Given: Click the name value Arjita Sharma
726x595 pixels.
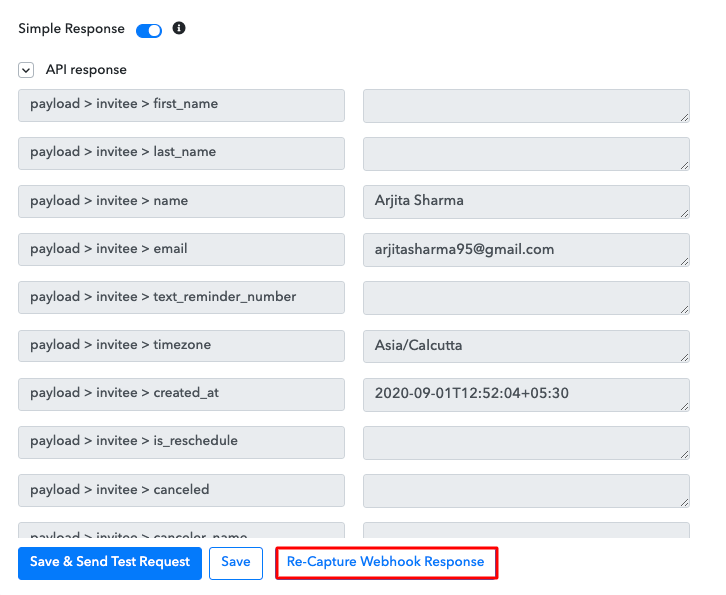Looking at the screenshot, I should pyautogui.click(x=525, y=201).
